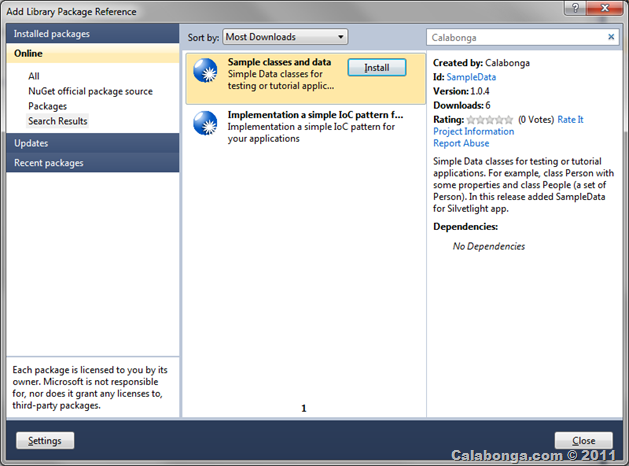The image size is (629, 466).
Task: Open the Recent packages section
Action: pos(93,163)
